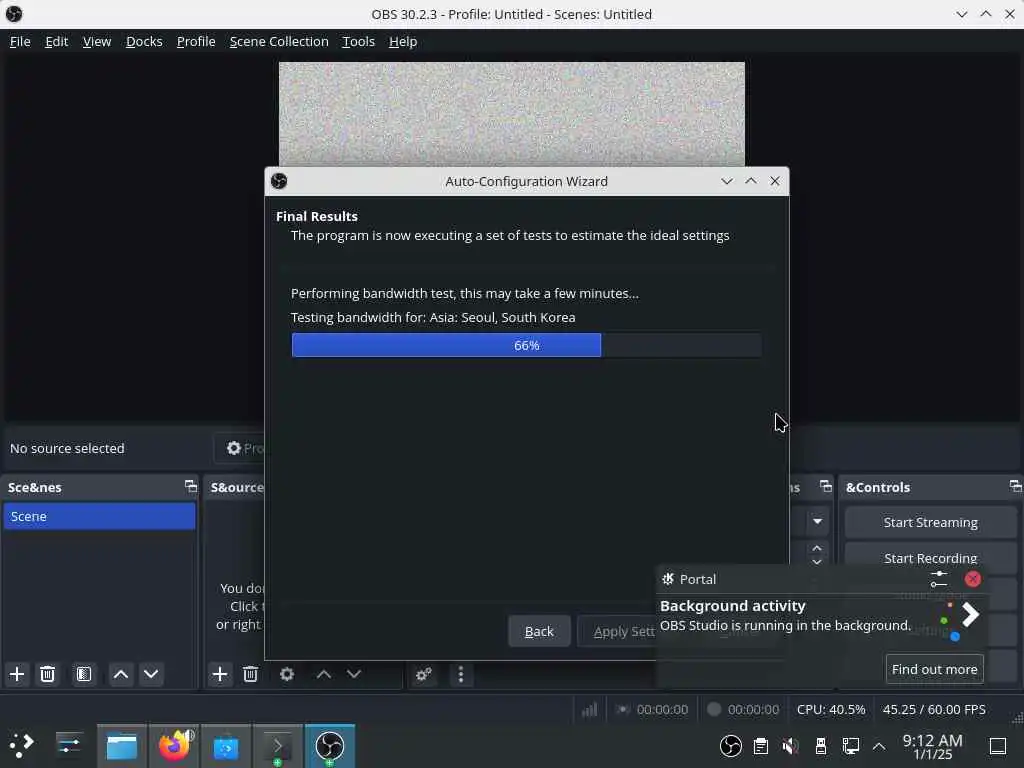
Task: Move source down in Sources dock
Action: point(354,674)
